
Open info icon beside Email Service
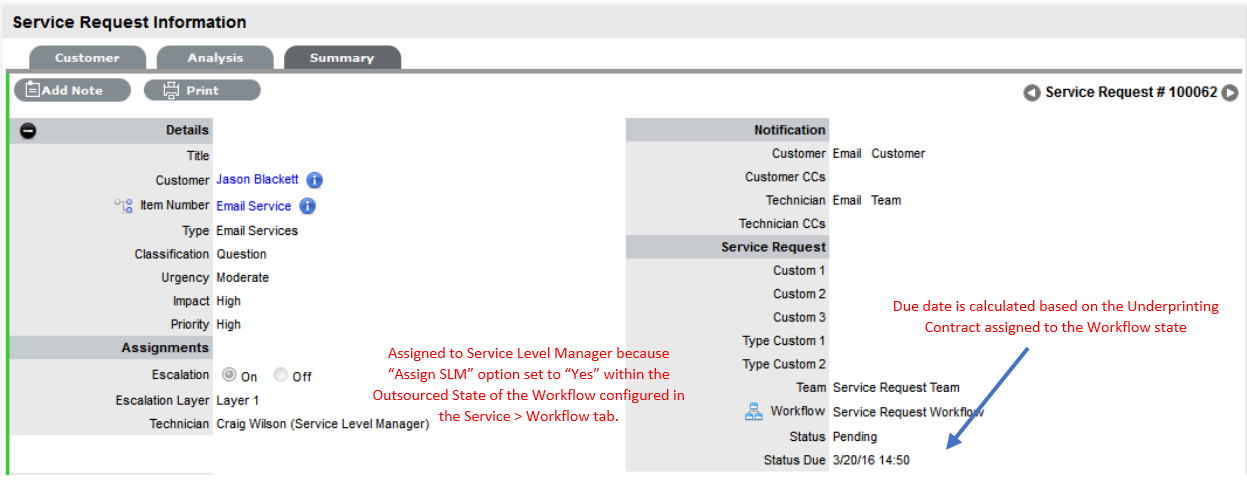(307, 206)
